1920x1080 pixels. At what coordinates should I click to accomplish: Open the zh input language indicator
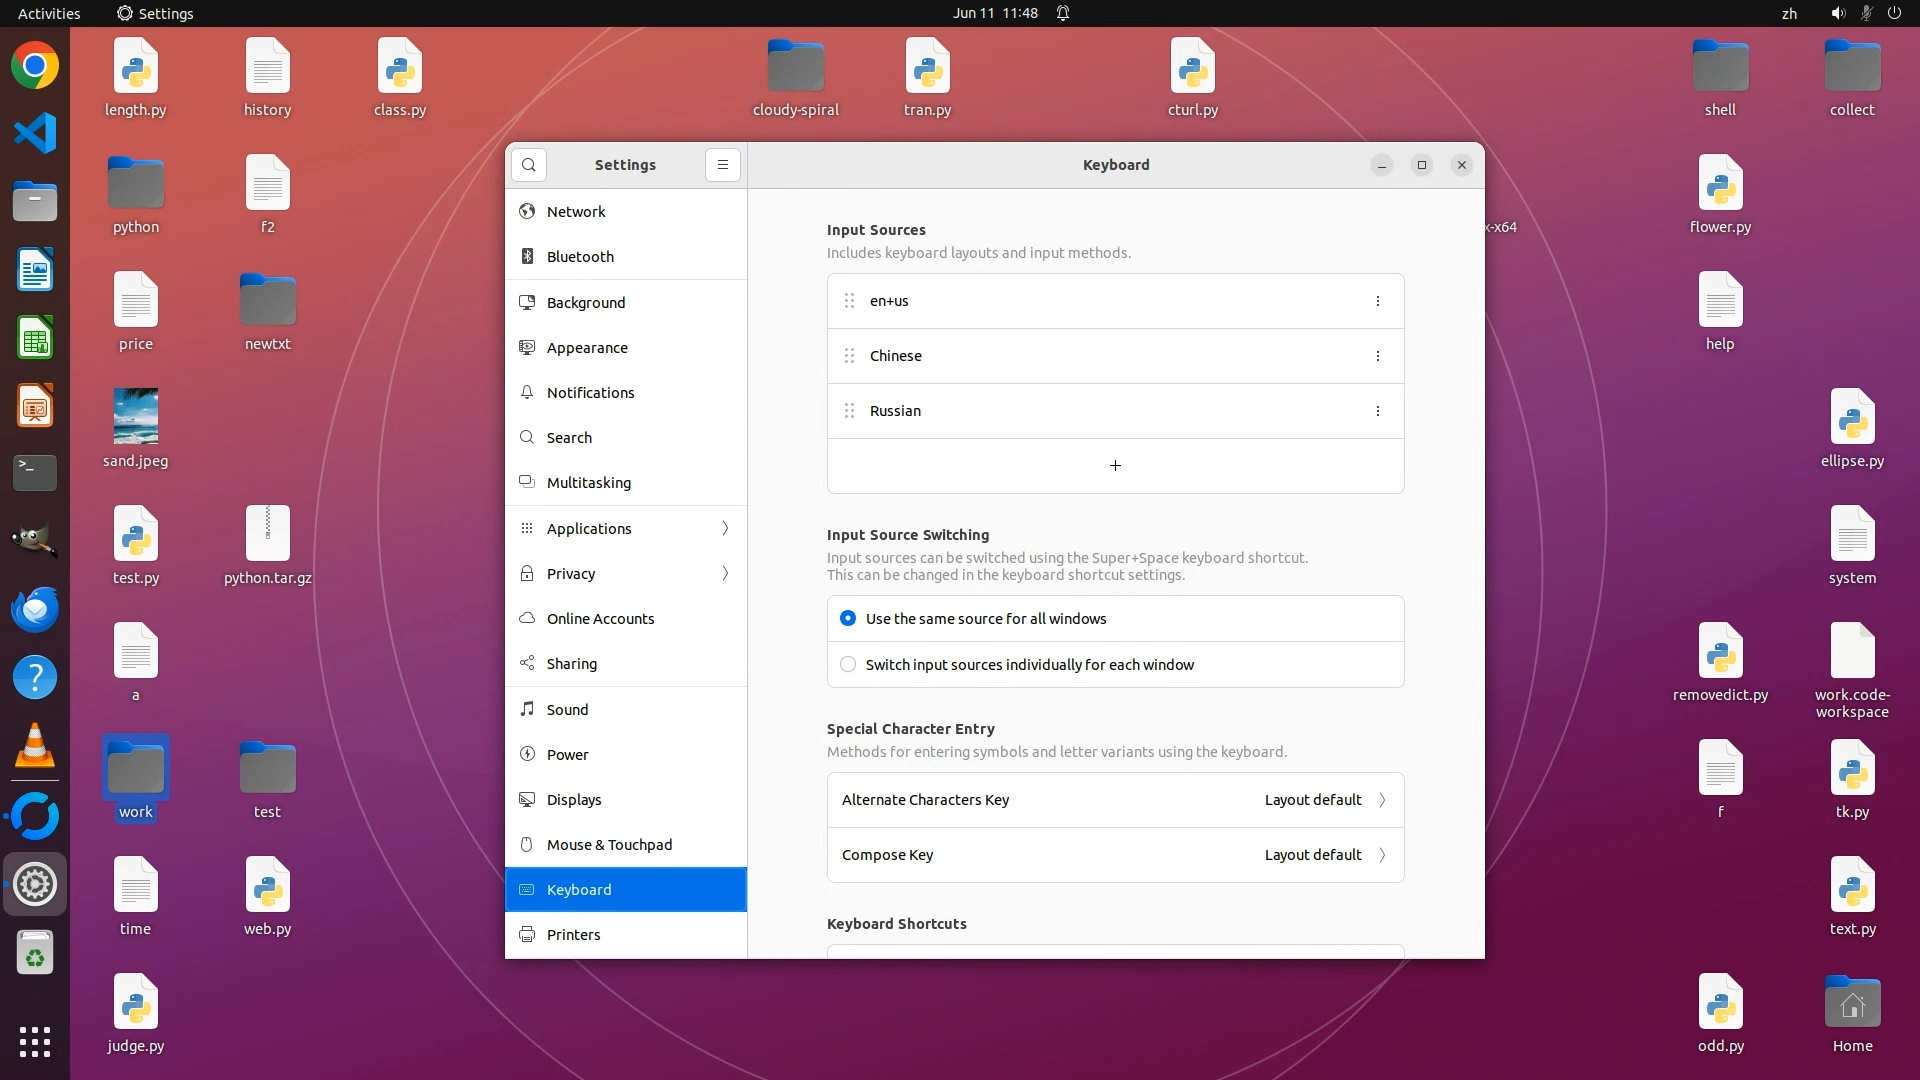point(1789,13)
